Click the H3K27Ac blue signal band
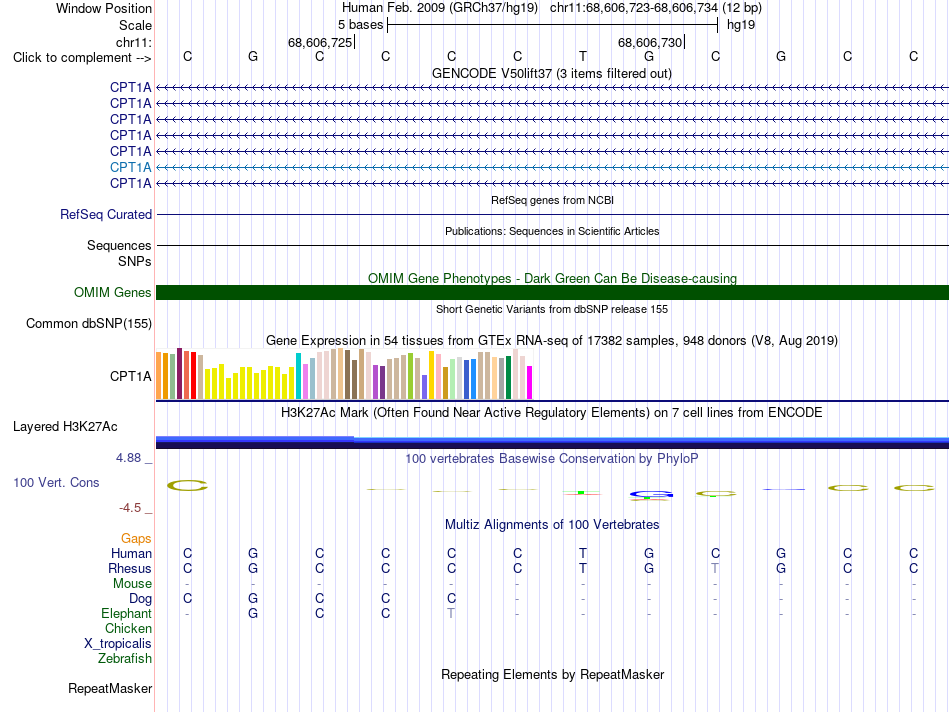The image size is (950, 712). coord(552,442)
